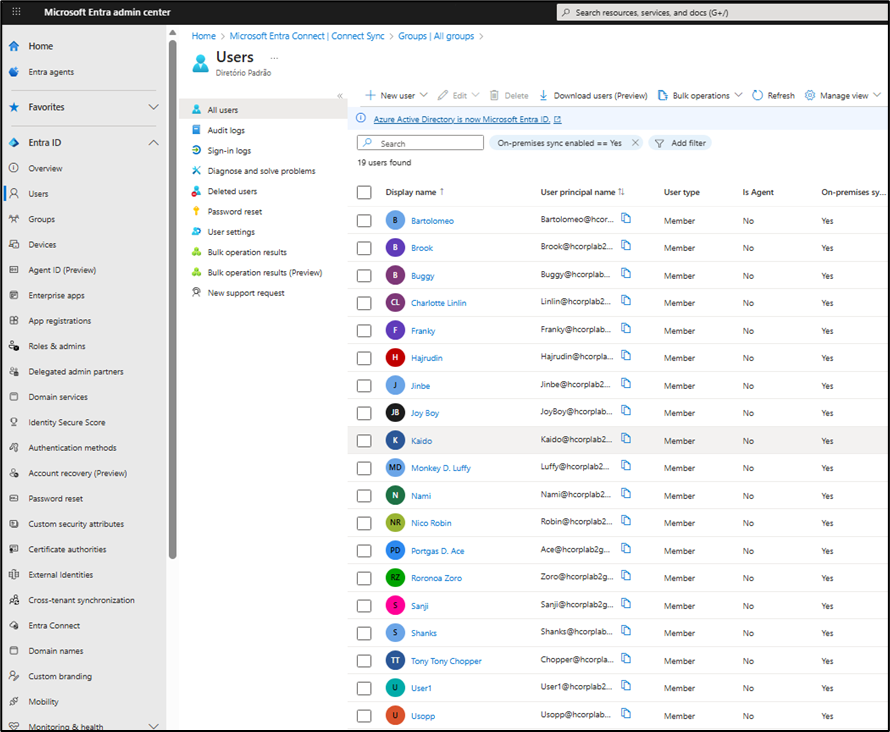The width and height of the screenshot is (890, 732).
Task: Copy Bartolomeo's user principal name
Action: pyautogui.click(x=626, y=219)
